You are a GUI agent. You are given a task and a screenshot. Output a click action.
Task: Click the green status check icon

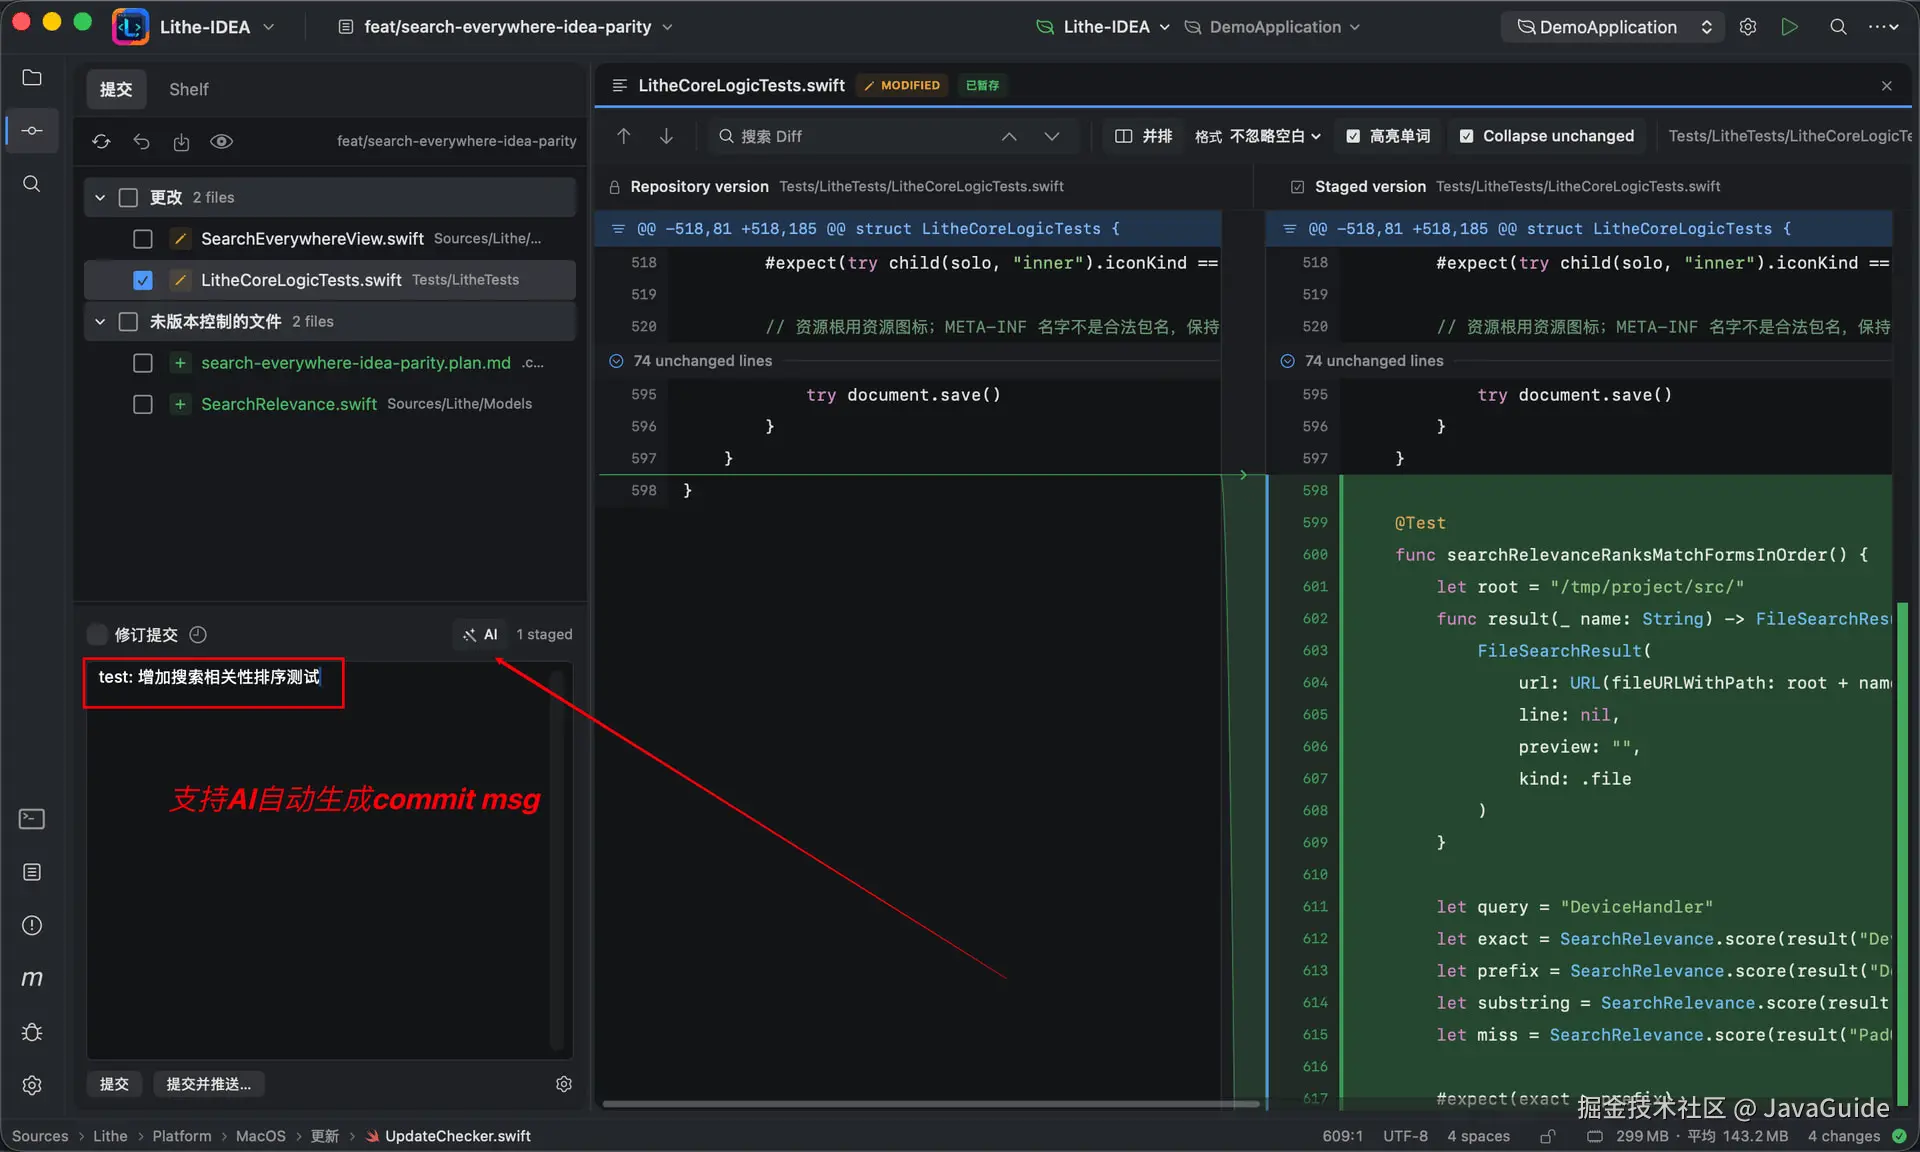click(1899, 1136)
